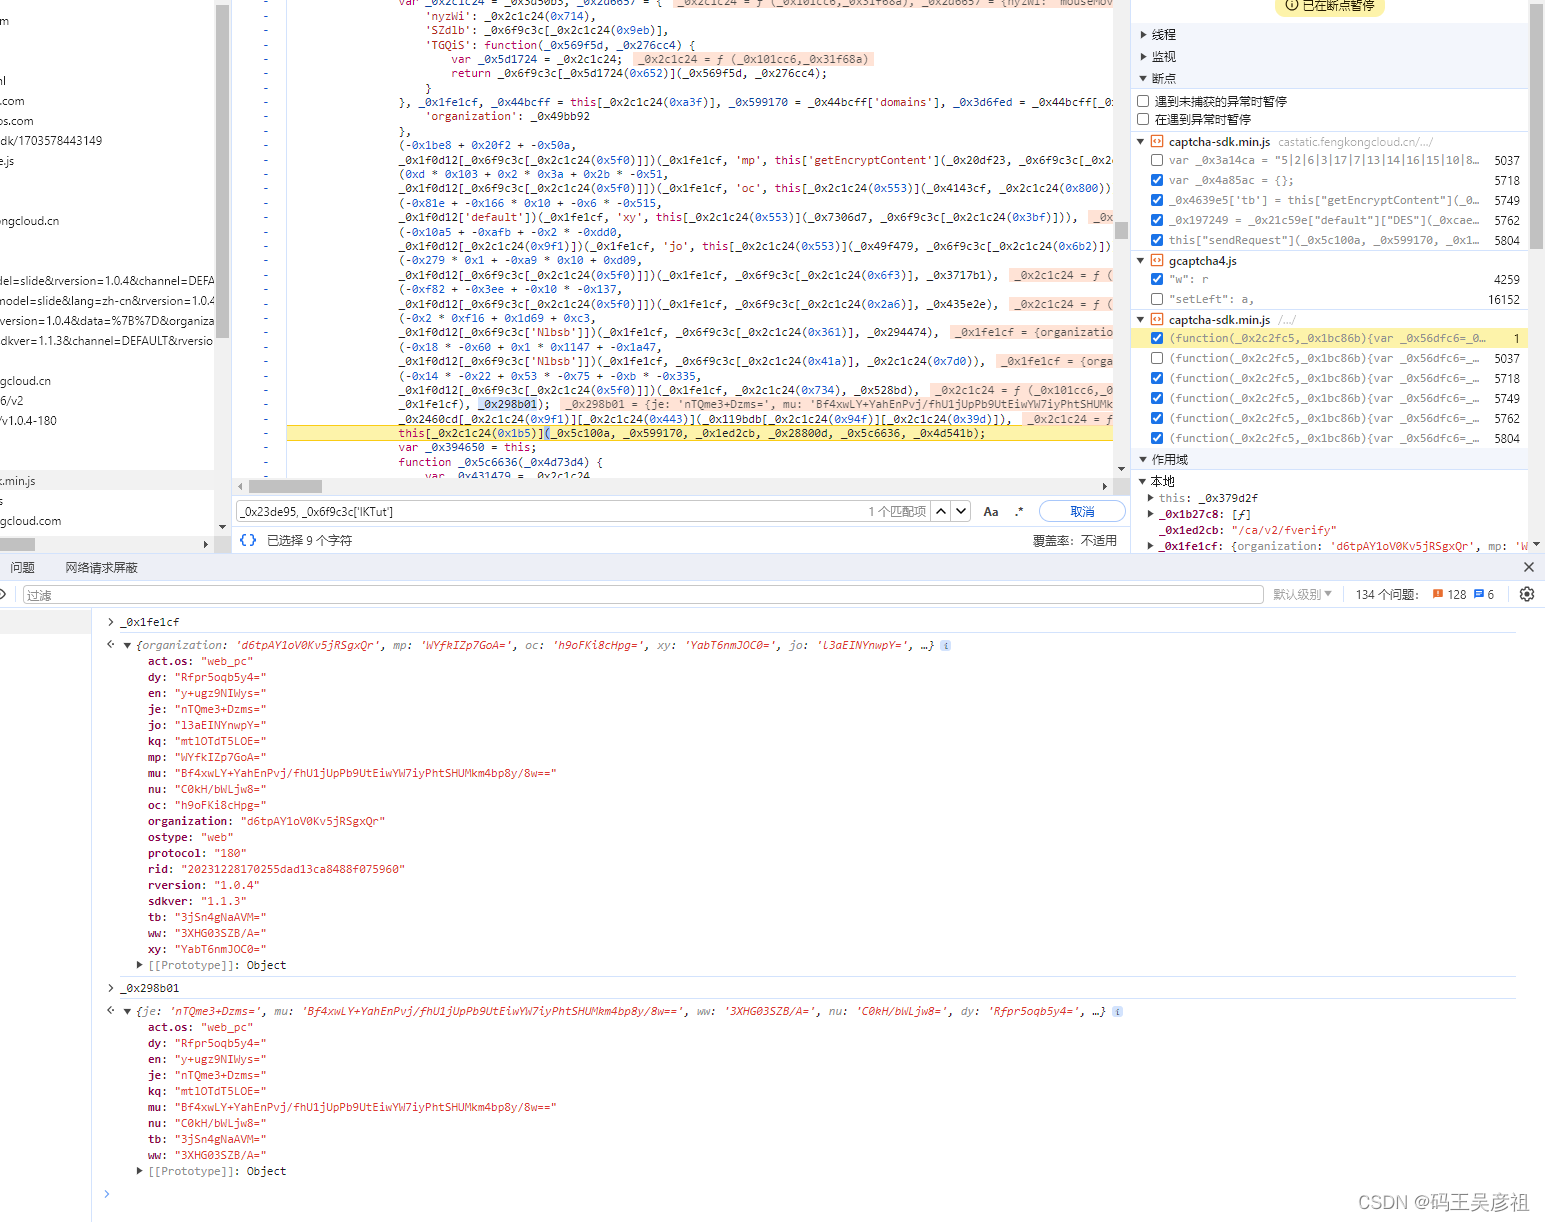Image resolution: width=1545 pixels, height=1222 pixels.
Task: Click 134 个问题 issues link
Action: pos(1387,594)
